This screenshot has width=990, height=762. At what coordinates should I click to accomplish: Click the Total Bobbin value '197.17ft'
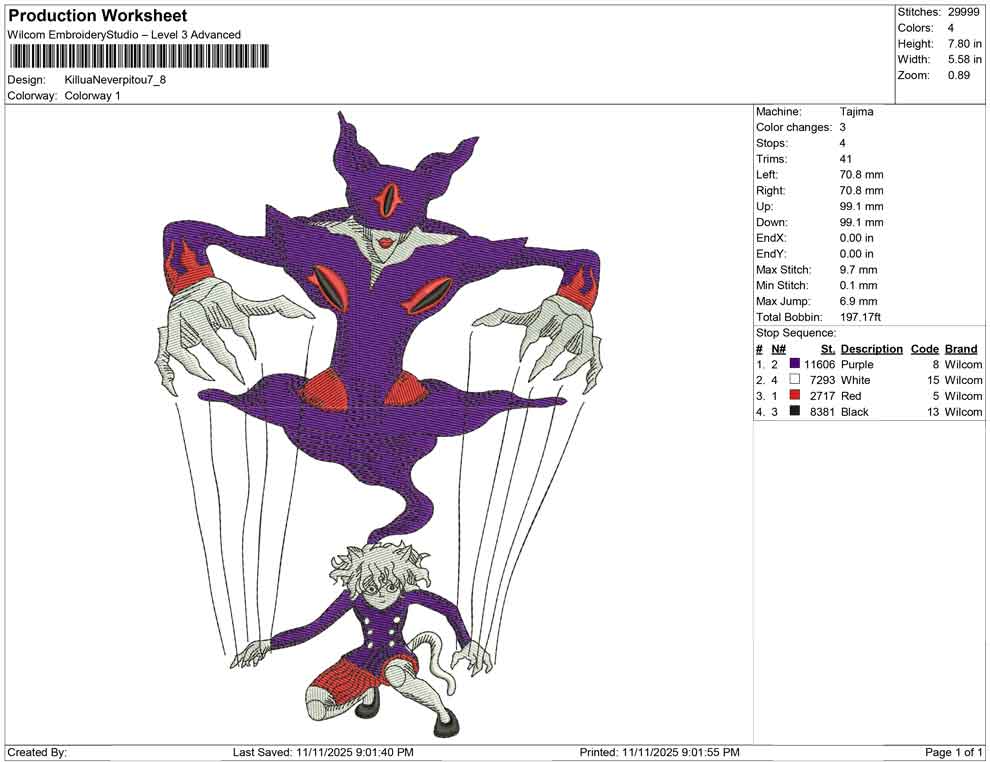[x=861, y=317]
